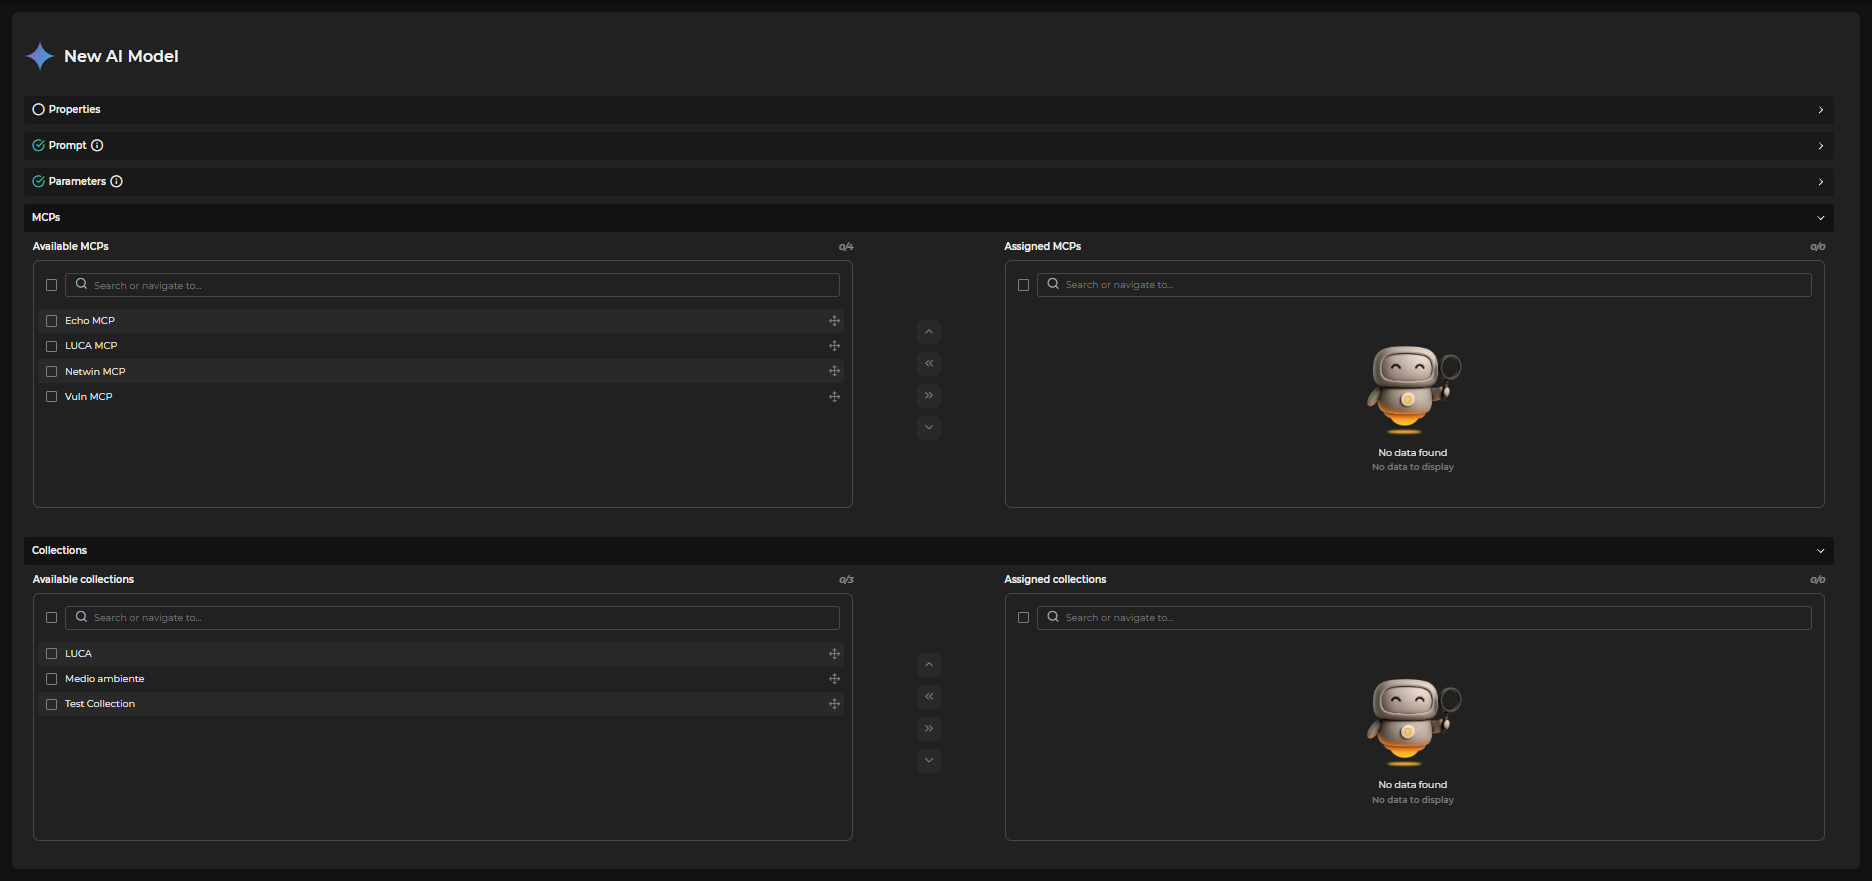The height and width of the screenshot is (881, 1872).
Task: Click the drag handle icon for Vuln MCP
Action: click(x=834, y=397)
